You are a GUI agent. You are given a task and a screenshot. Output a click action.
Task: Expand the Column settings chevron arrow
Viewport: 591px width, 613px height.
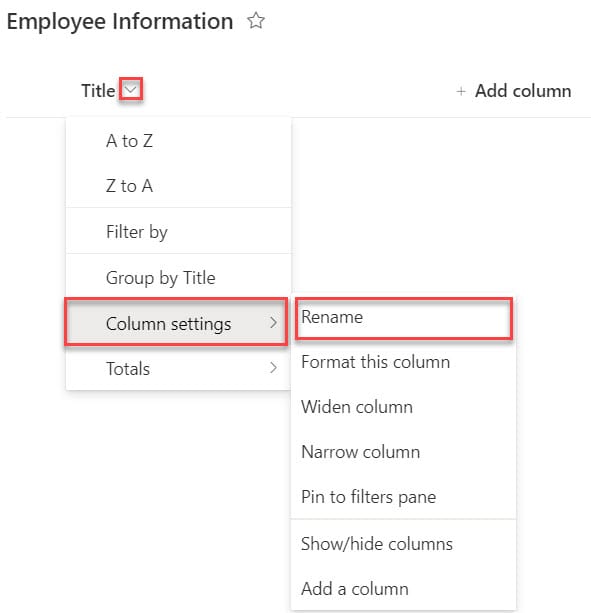point(273,323)
